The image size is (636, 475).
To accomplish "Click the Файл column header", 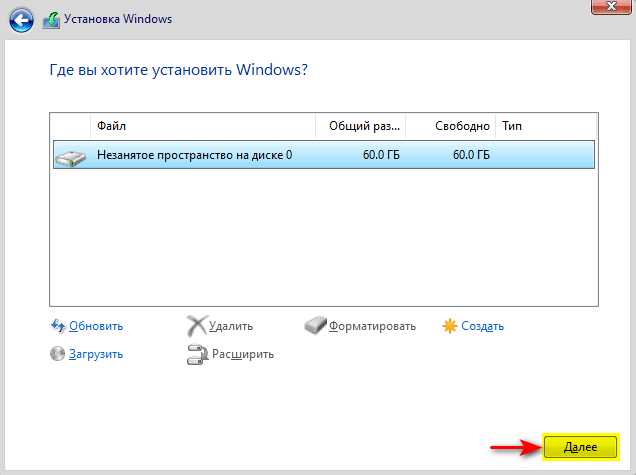I will point(203,126).
